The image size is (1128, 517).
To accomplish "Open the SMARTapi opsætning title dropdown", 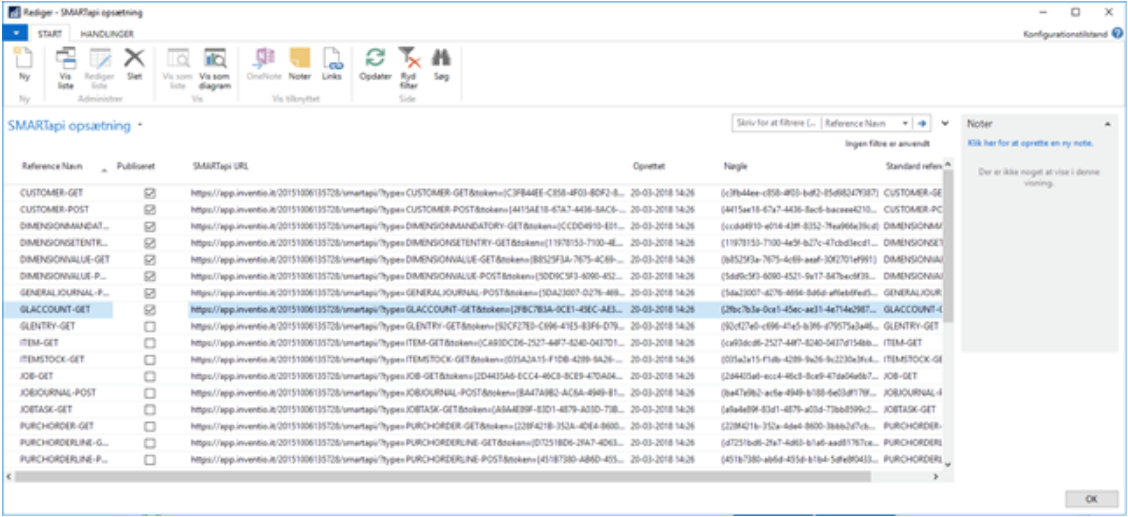I will point(140,125).
